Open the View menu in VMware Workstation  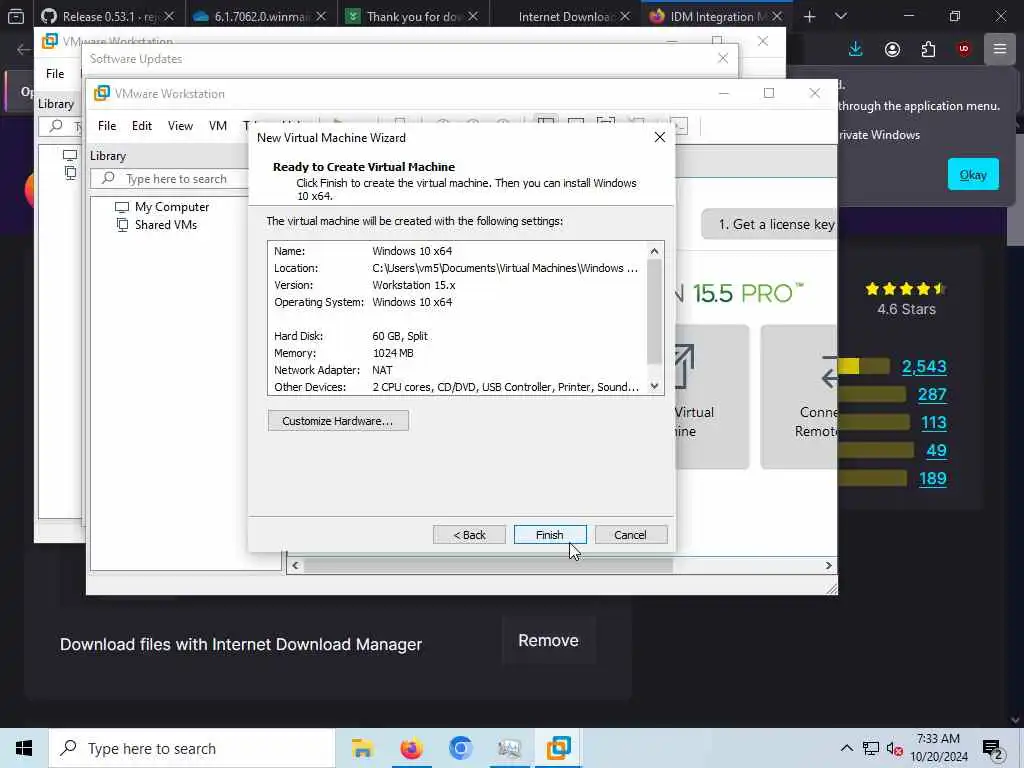(x=180, y=125)
